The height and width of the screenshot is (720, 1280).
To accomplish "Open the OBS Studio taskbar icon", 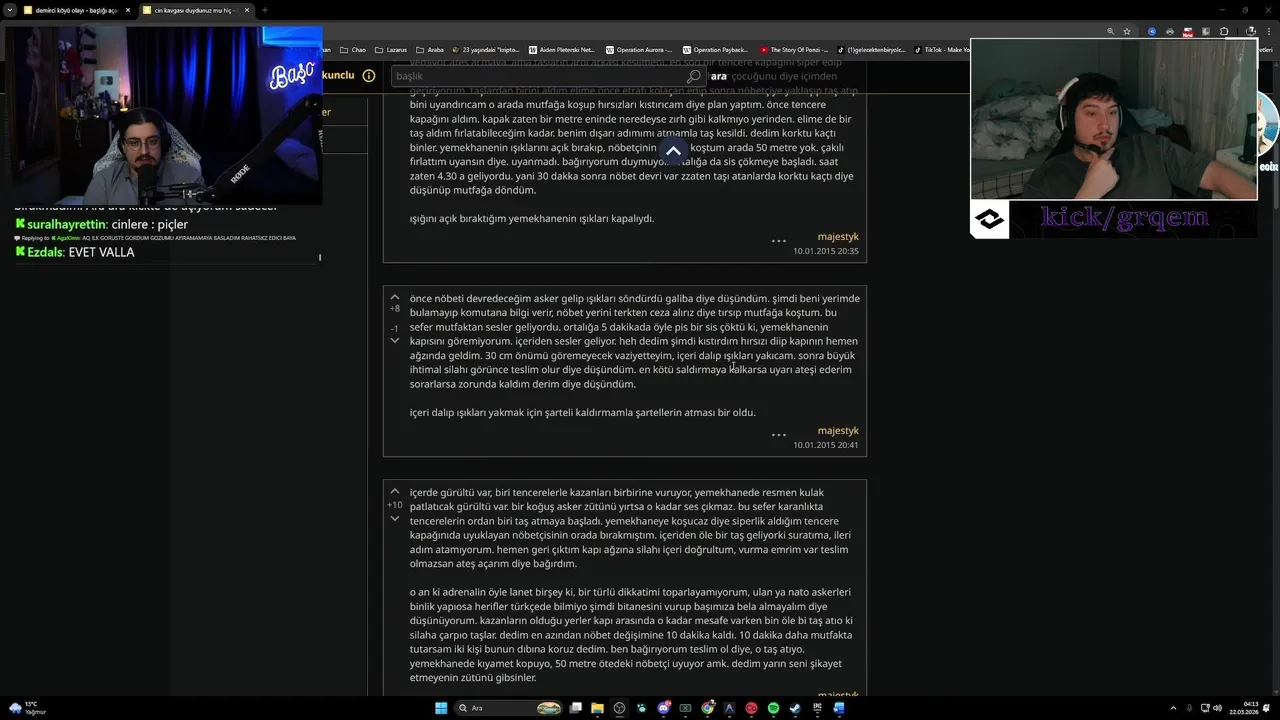I will tap(619, 708).
